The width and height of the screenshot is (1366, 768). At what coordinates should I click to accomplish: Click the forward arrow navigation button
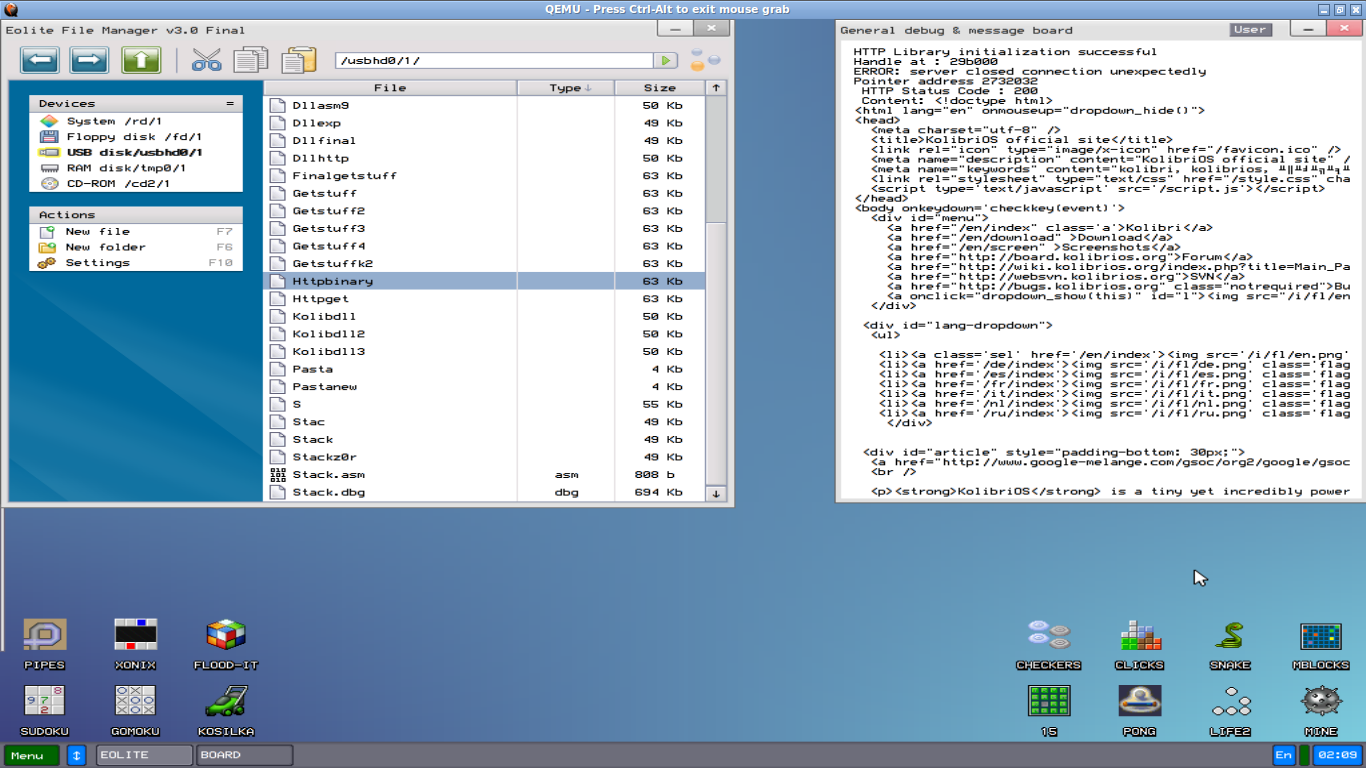coord(89,61)
